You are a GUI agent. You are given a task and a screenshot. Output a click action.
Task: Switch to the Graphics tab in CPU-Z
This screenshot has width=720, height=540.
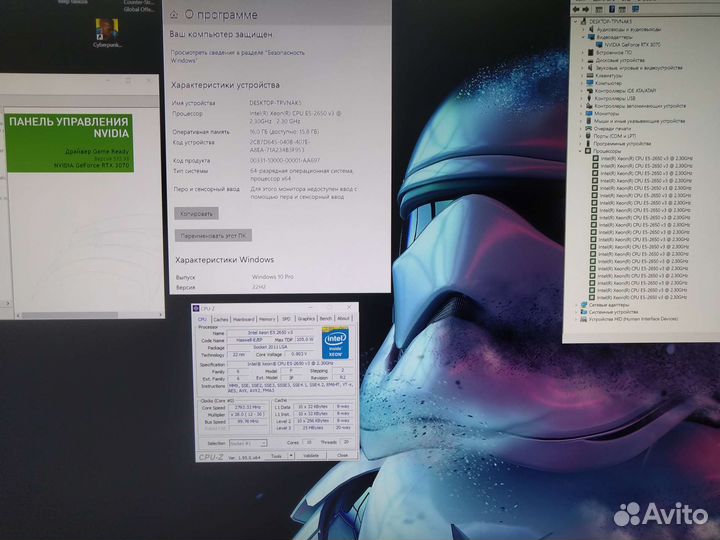(306, 319)
